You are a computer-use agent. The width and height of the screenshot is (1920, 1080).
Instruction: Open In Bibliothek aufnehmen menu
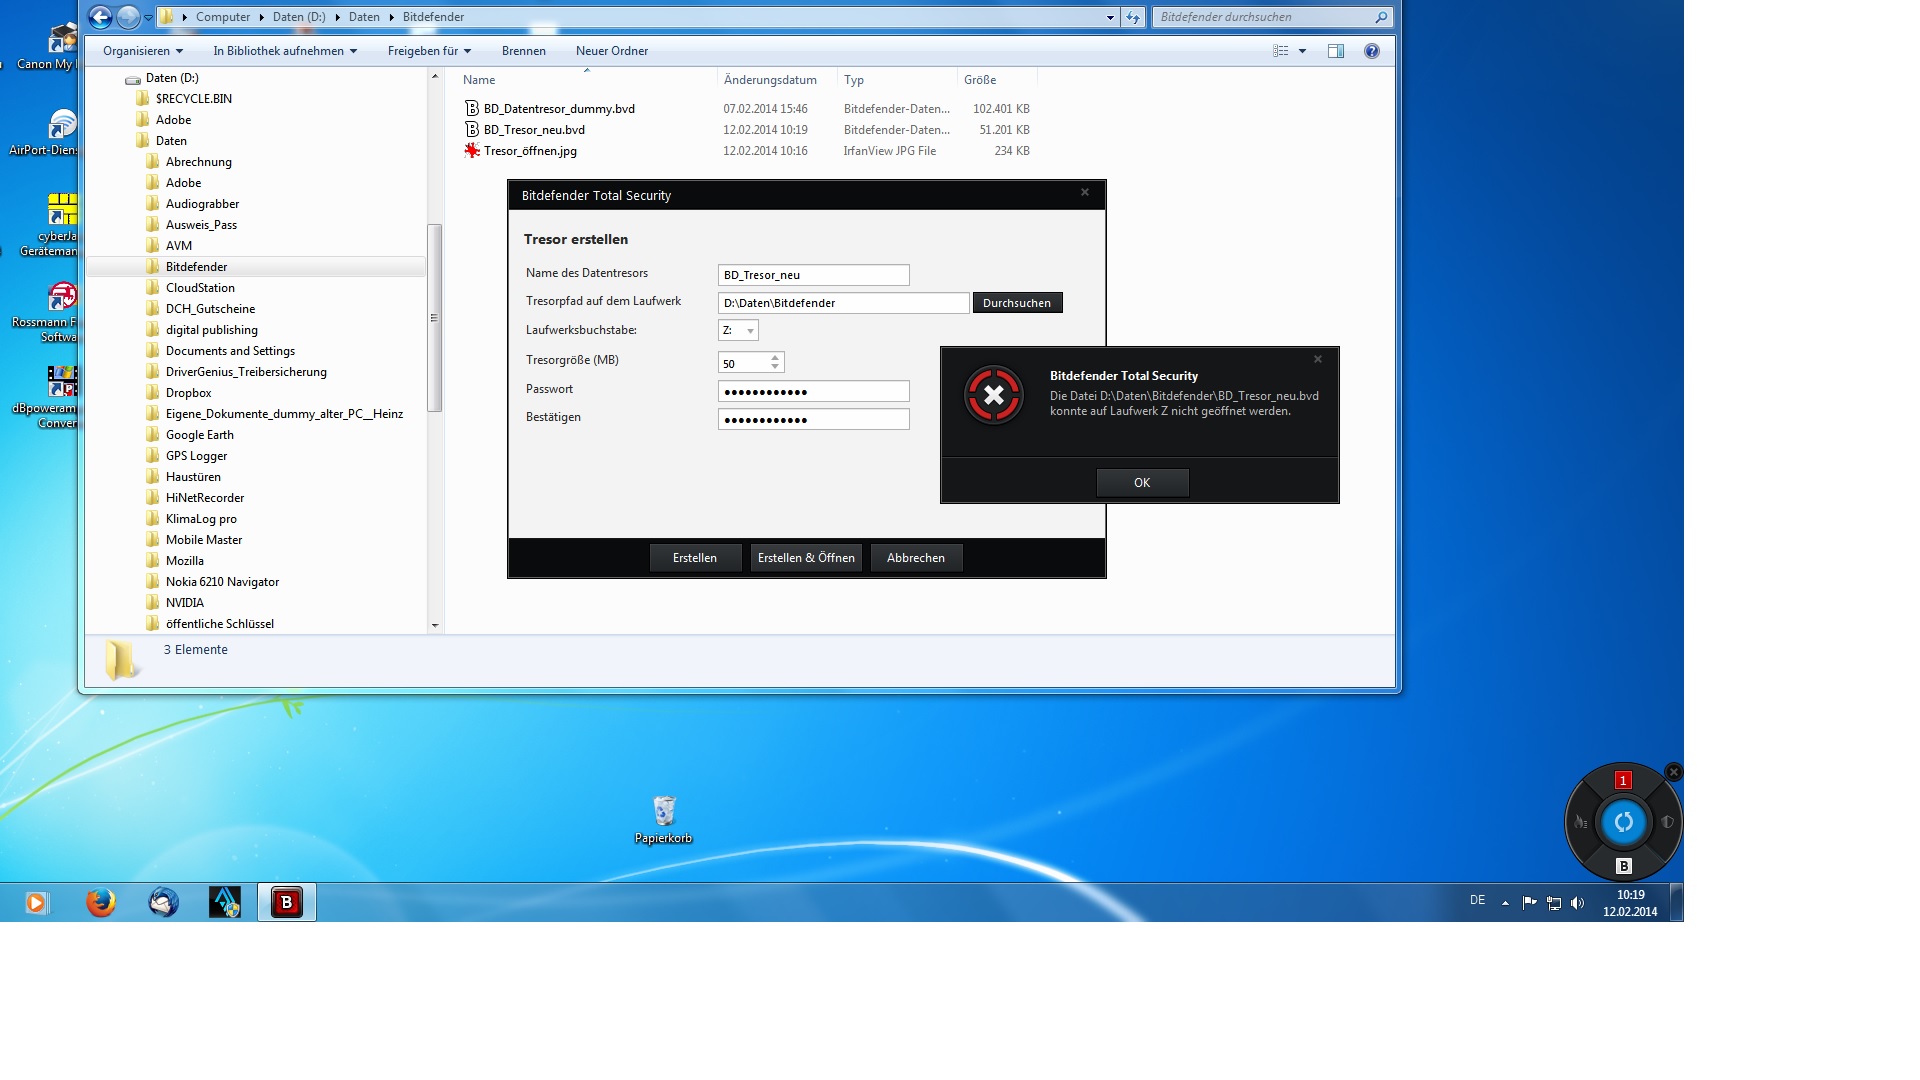click(x=285, y=51)
